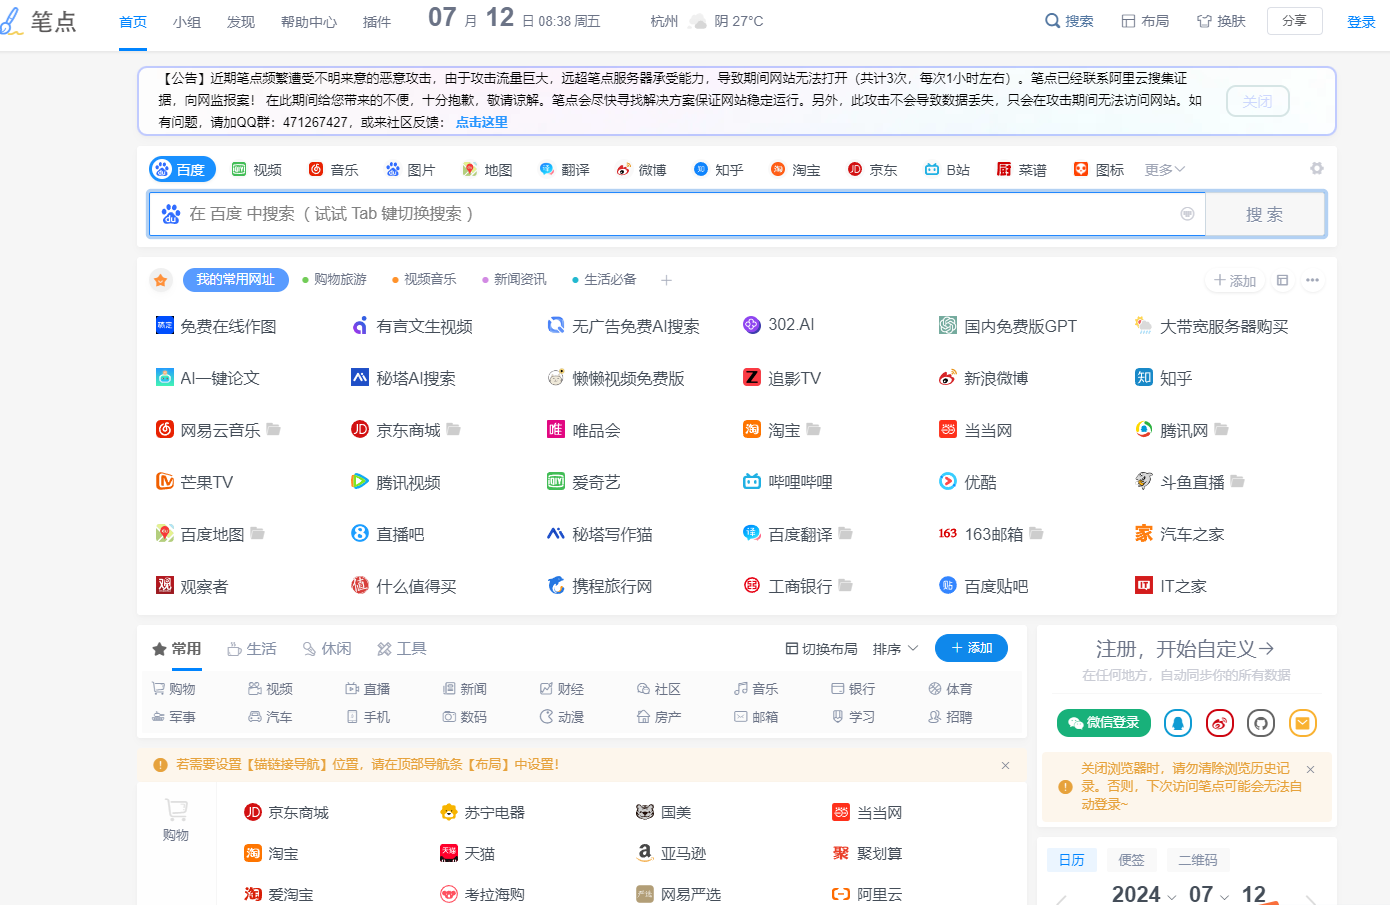Image resolution: width=1390 pixels, height=905 pixels.
Task: Open 哔哩哔哩 shortcut
Action: [x=788, y=482]
